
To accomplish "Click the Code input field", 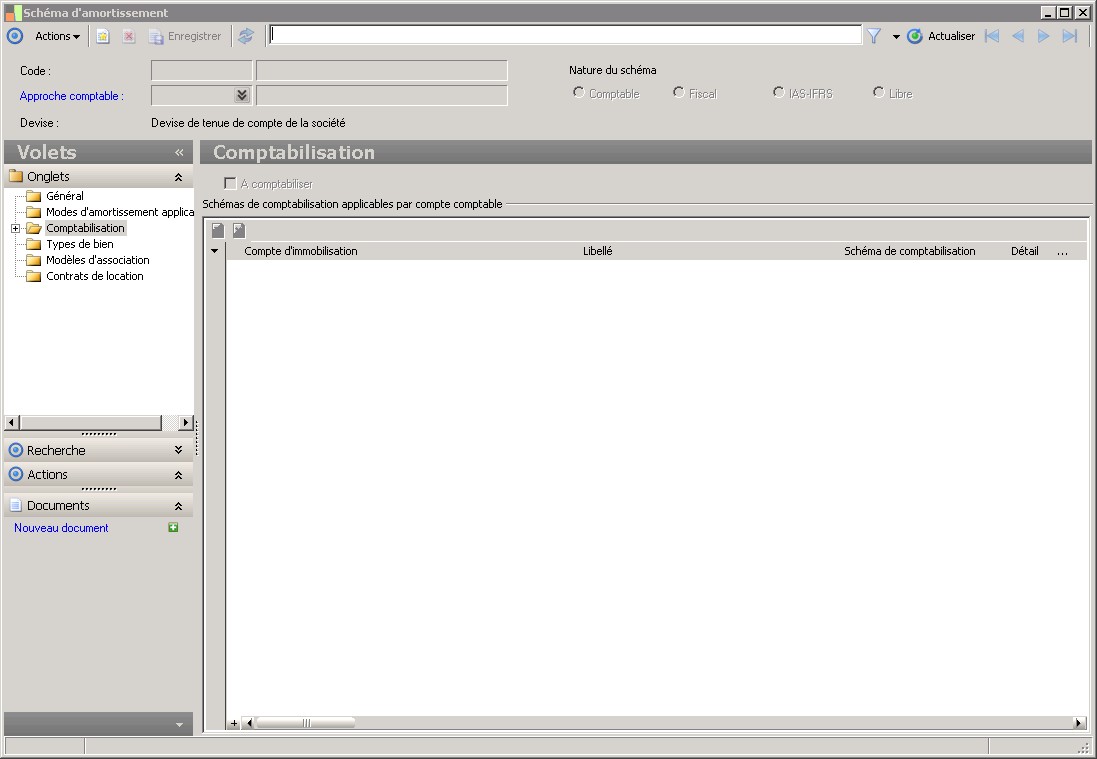I will (201, 71).
